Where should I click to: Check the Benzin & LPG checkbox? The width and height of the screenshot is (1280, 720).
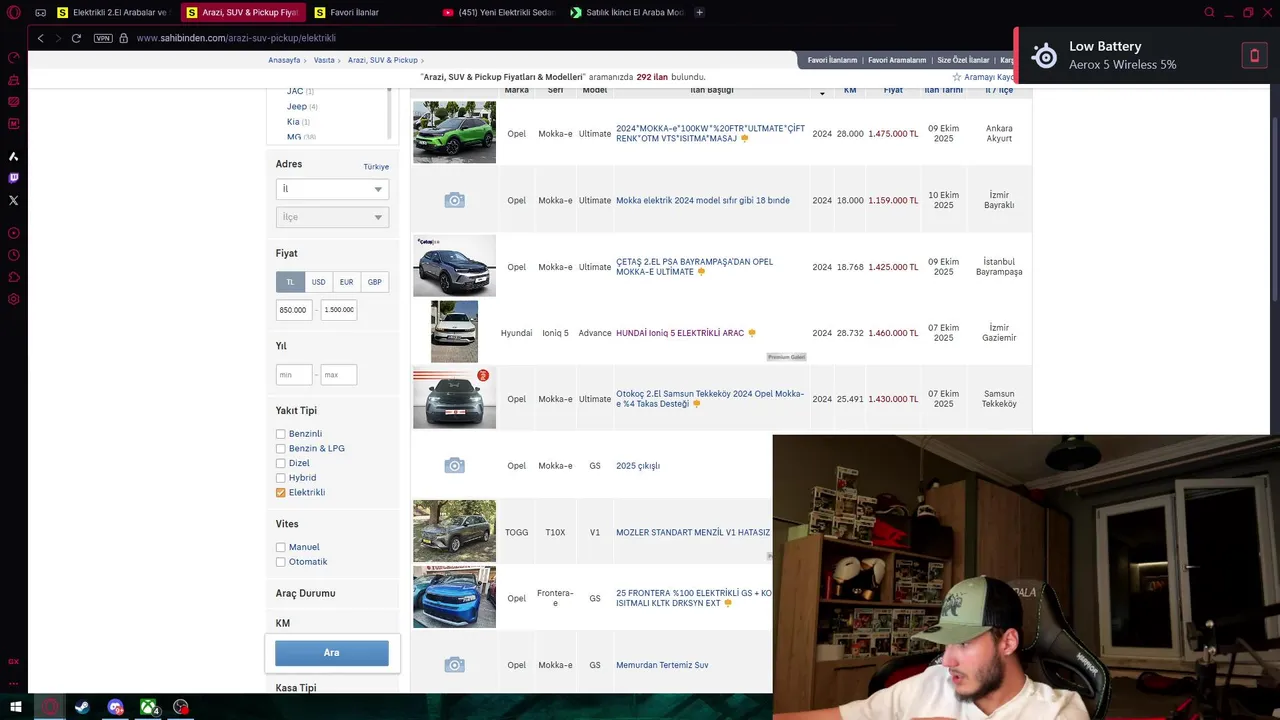click(x=281, y=449)
